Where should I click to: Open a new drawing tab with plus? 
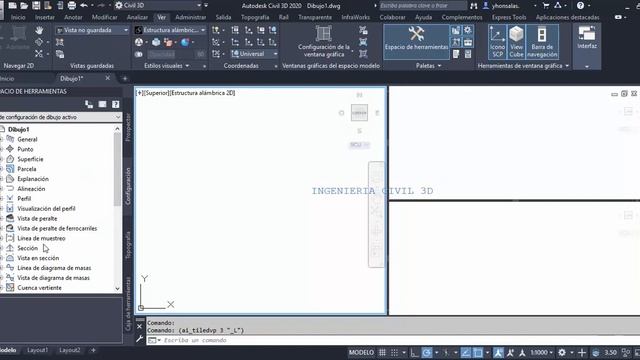click(x=125, y=78)
